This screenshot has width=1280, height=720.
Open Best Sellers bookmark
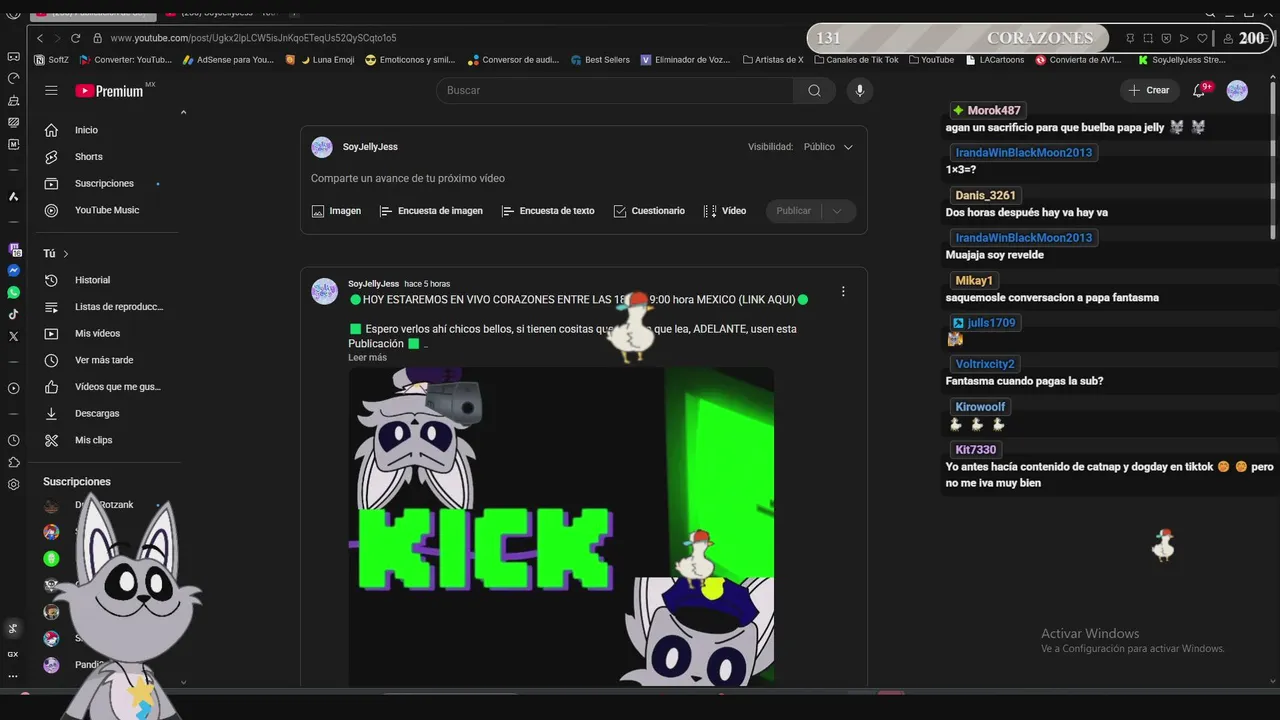click(600, 60)
